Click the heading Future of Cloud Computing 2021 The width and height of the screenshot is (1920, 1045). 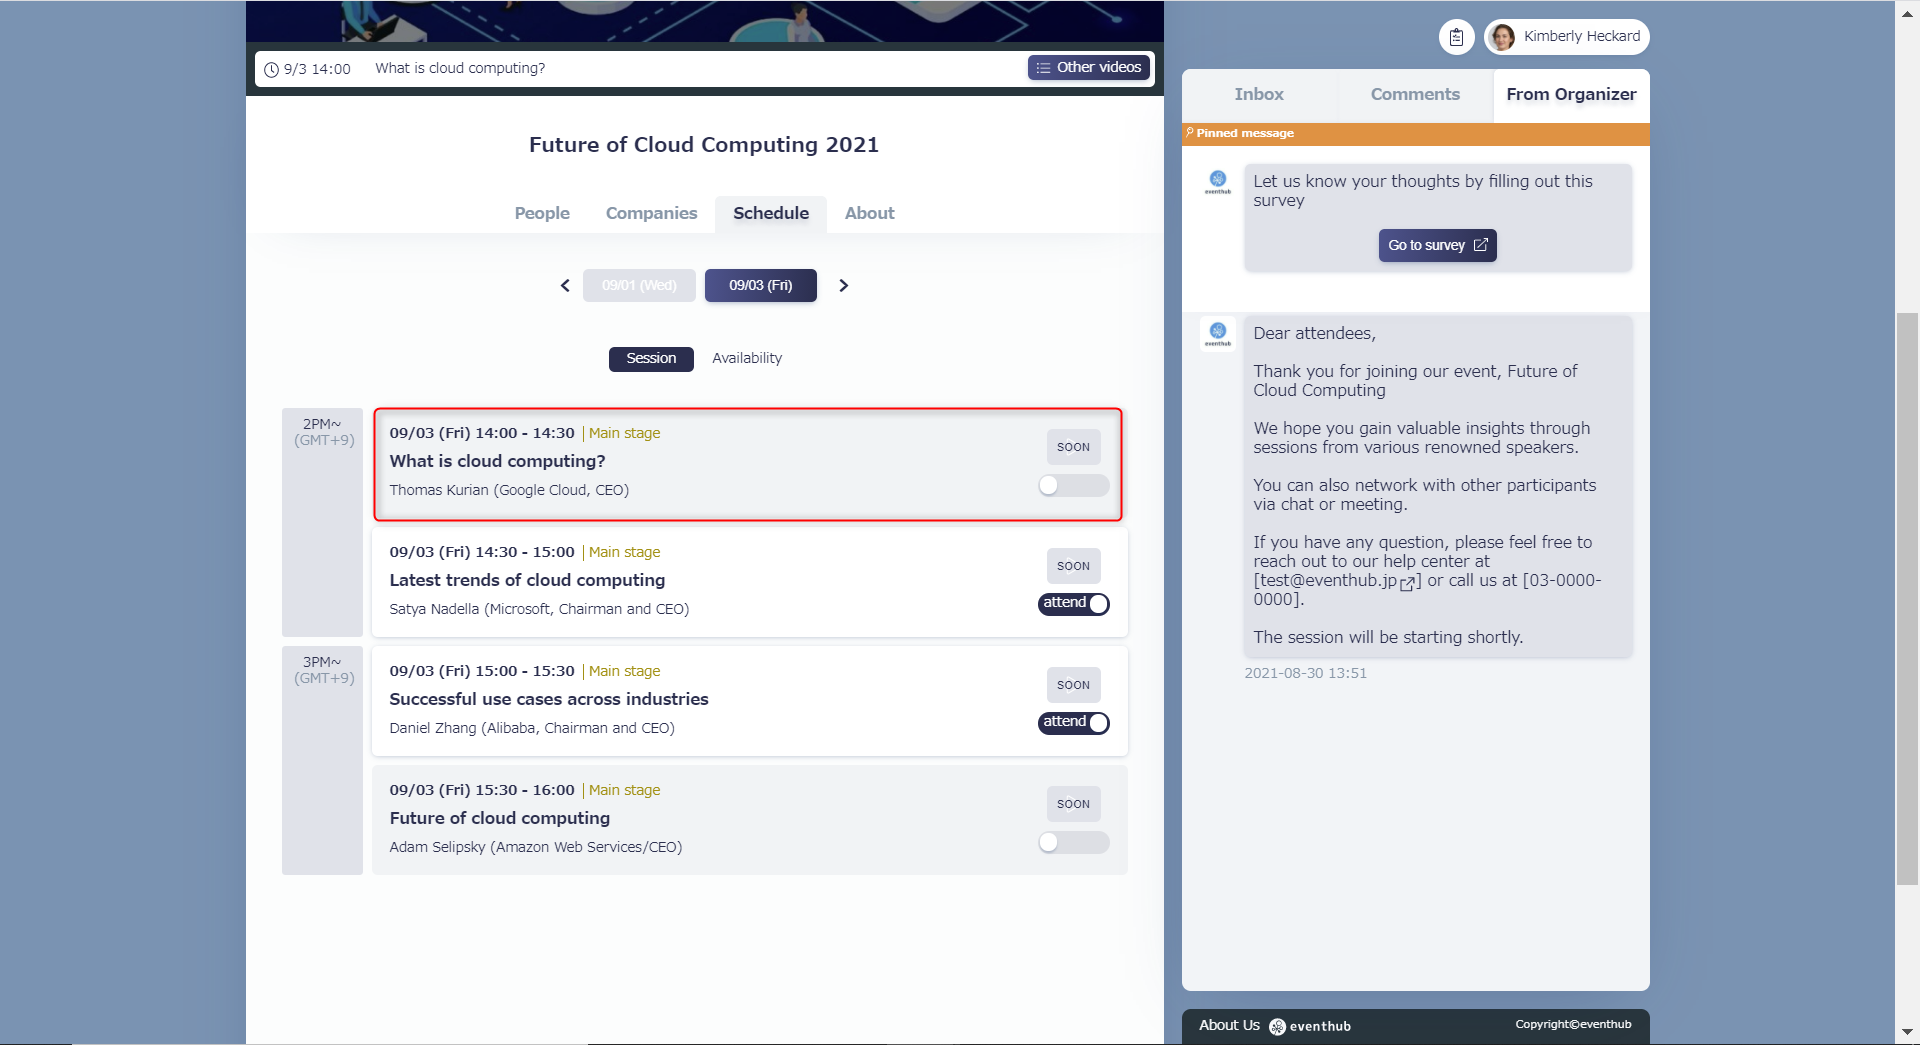704,145
